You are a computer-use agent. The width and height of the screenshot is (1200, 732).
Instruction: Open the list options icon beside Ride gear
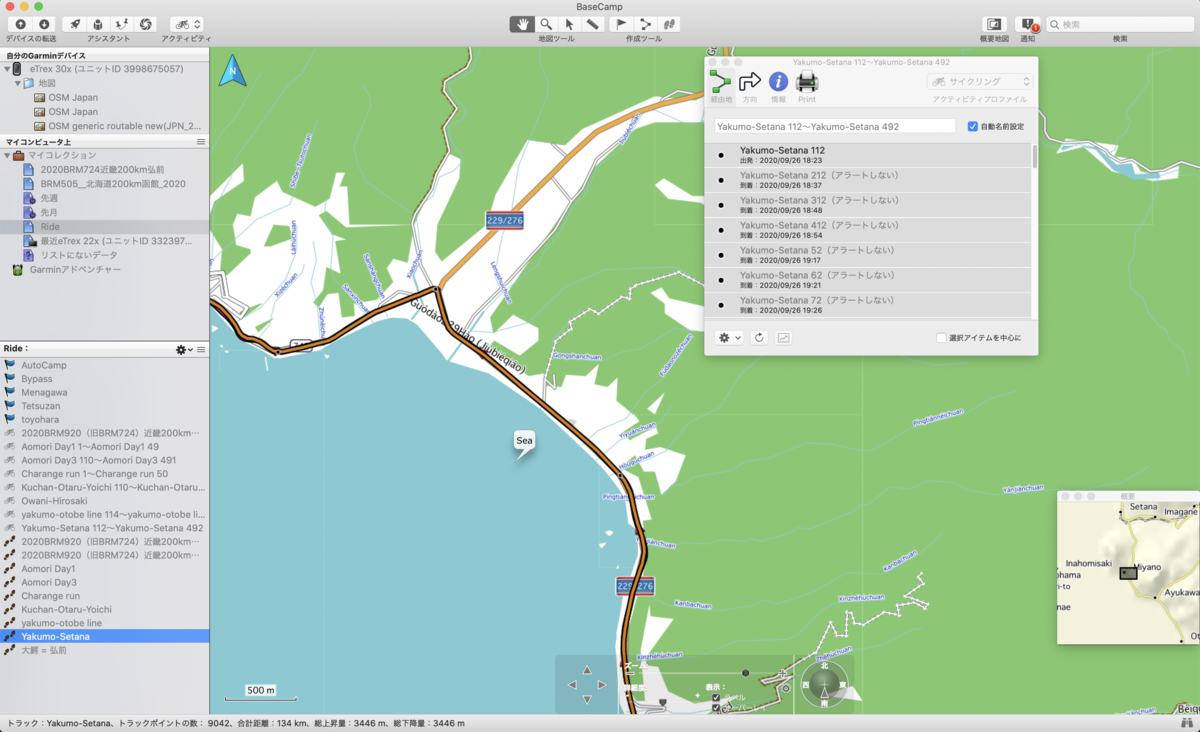click(201, 349)
